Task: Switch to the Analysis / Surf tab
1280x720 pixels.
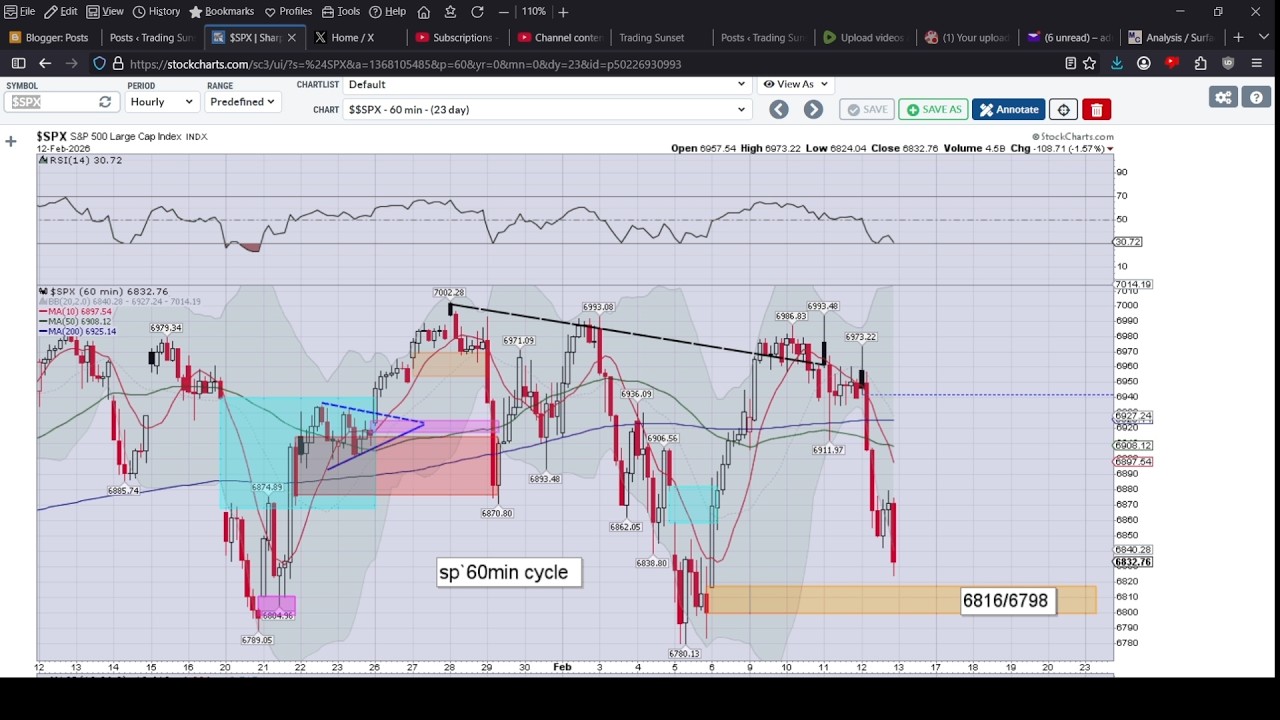Action: coord(1169,38)
